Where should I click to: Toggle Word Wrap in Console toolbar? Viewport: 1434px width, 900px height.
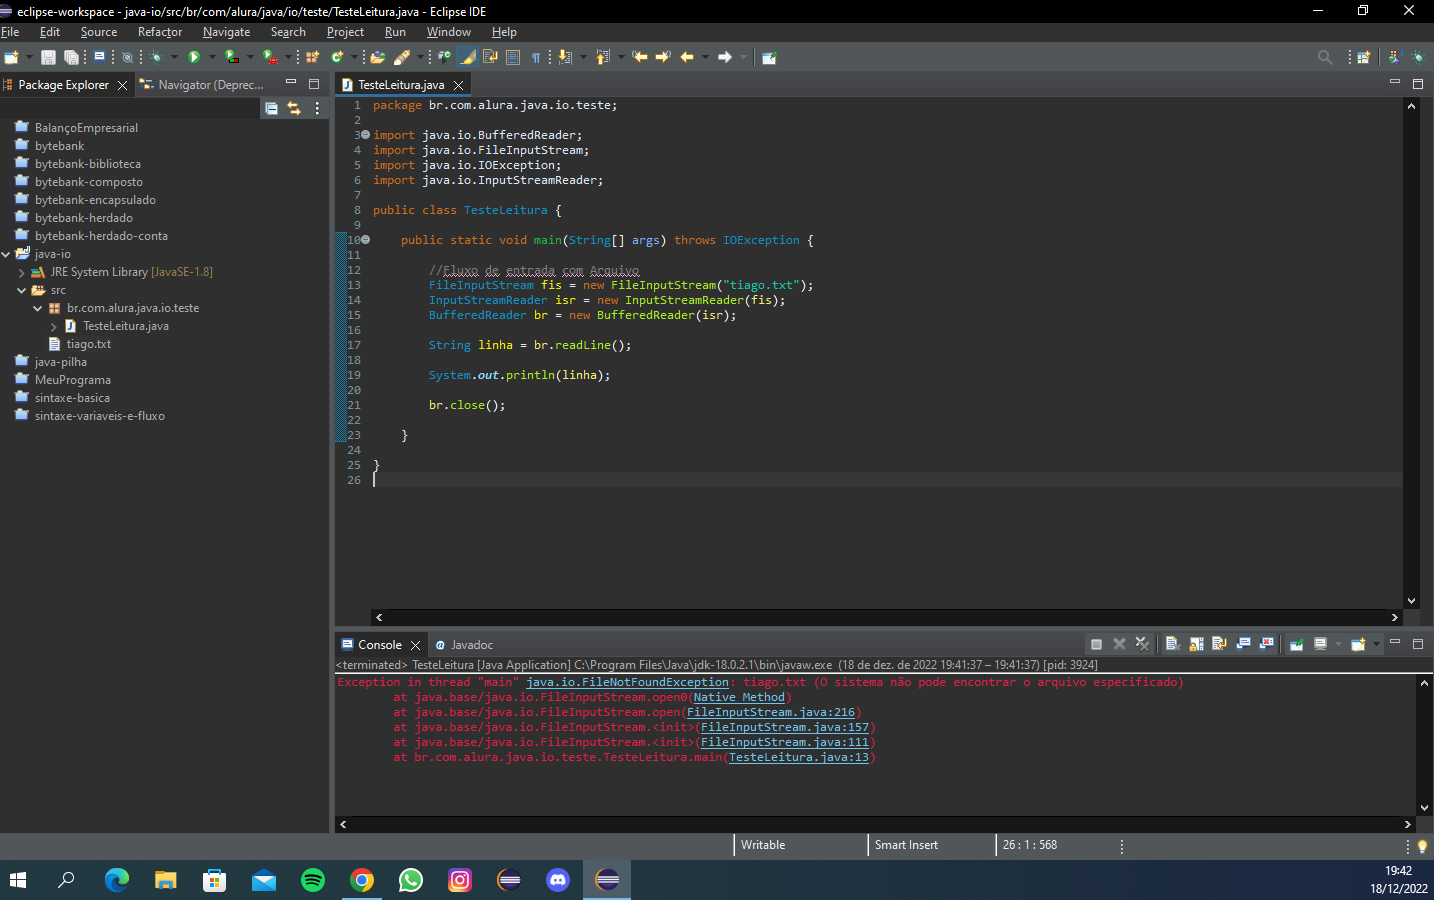point(1219,644)
